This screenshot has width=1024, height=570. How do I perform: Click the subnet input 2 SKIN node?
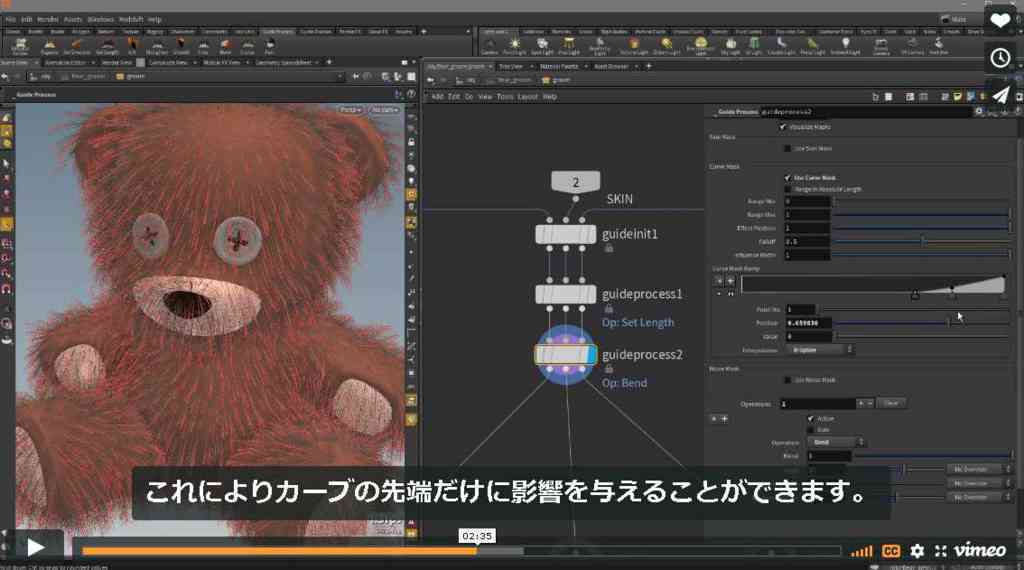(x=575, y=182)
